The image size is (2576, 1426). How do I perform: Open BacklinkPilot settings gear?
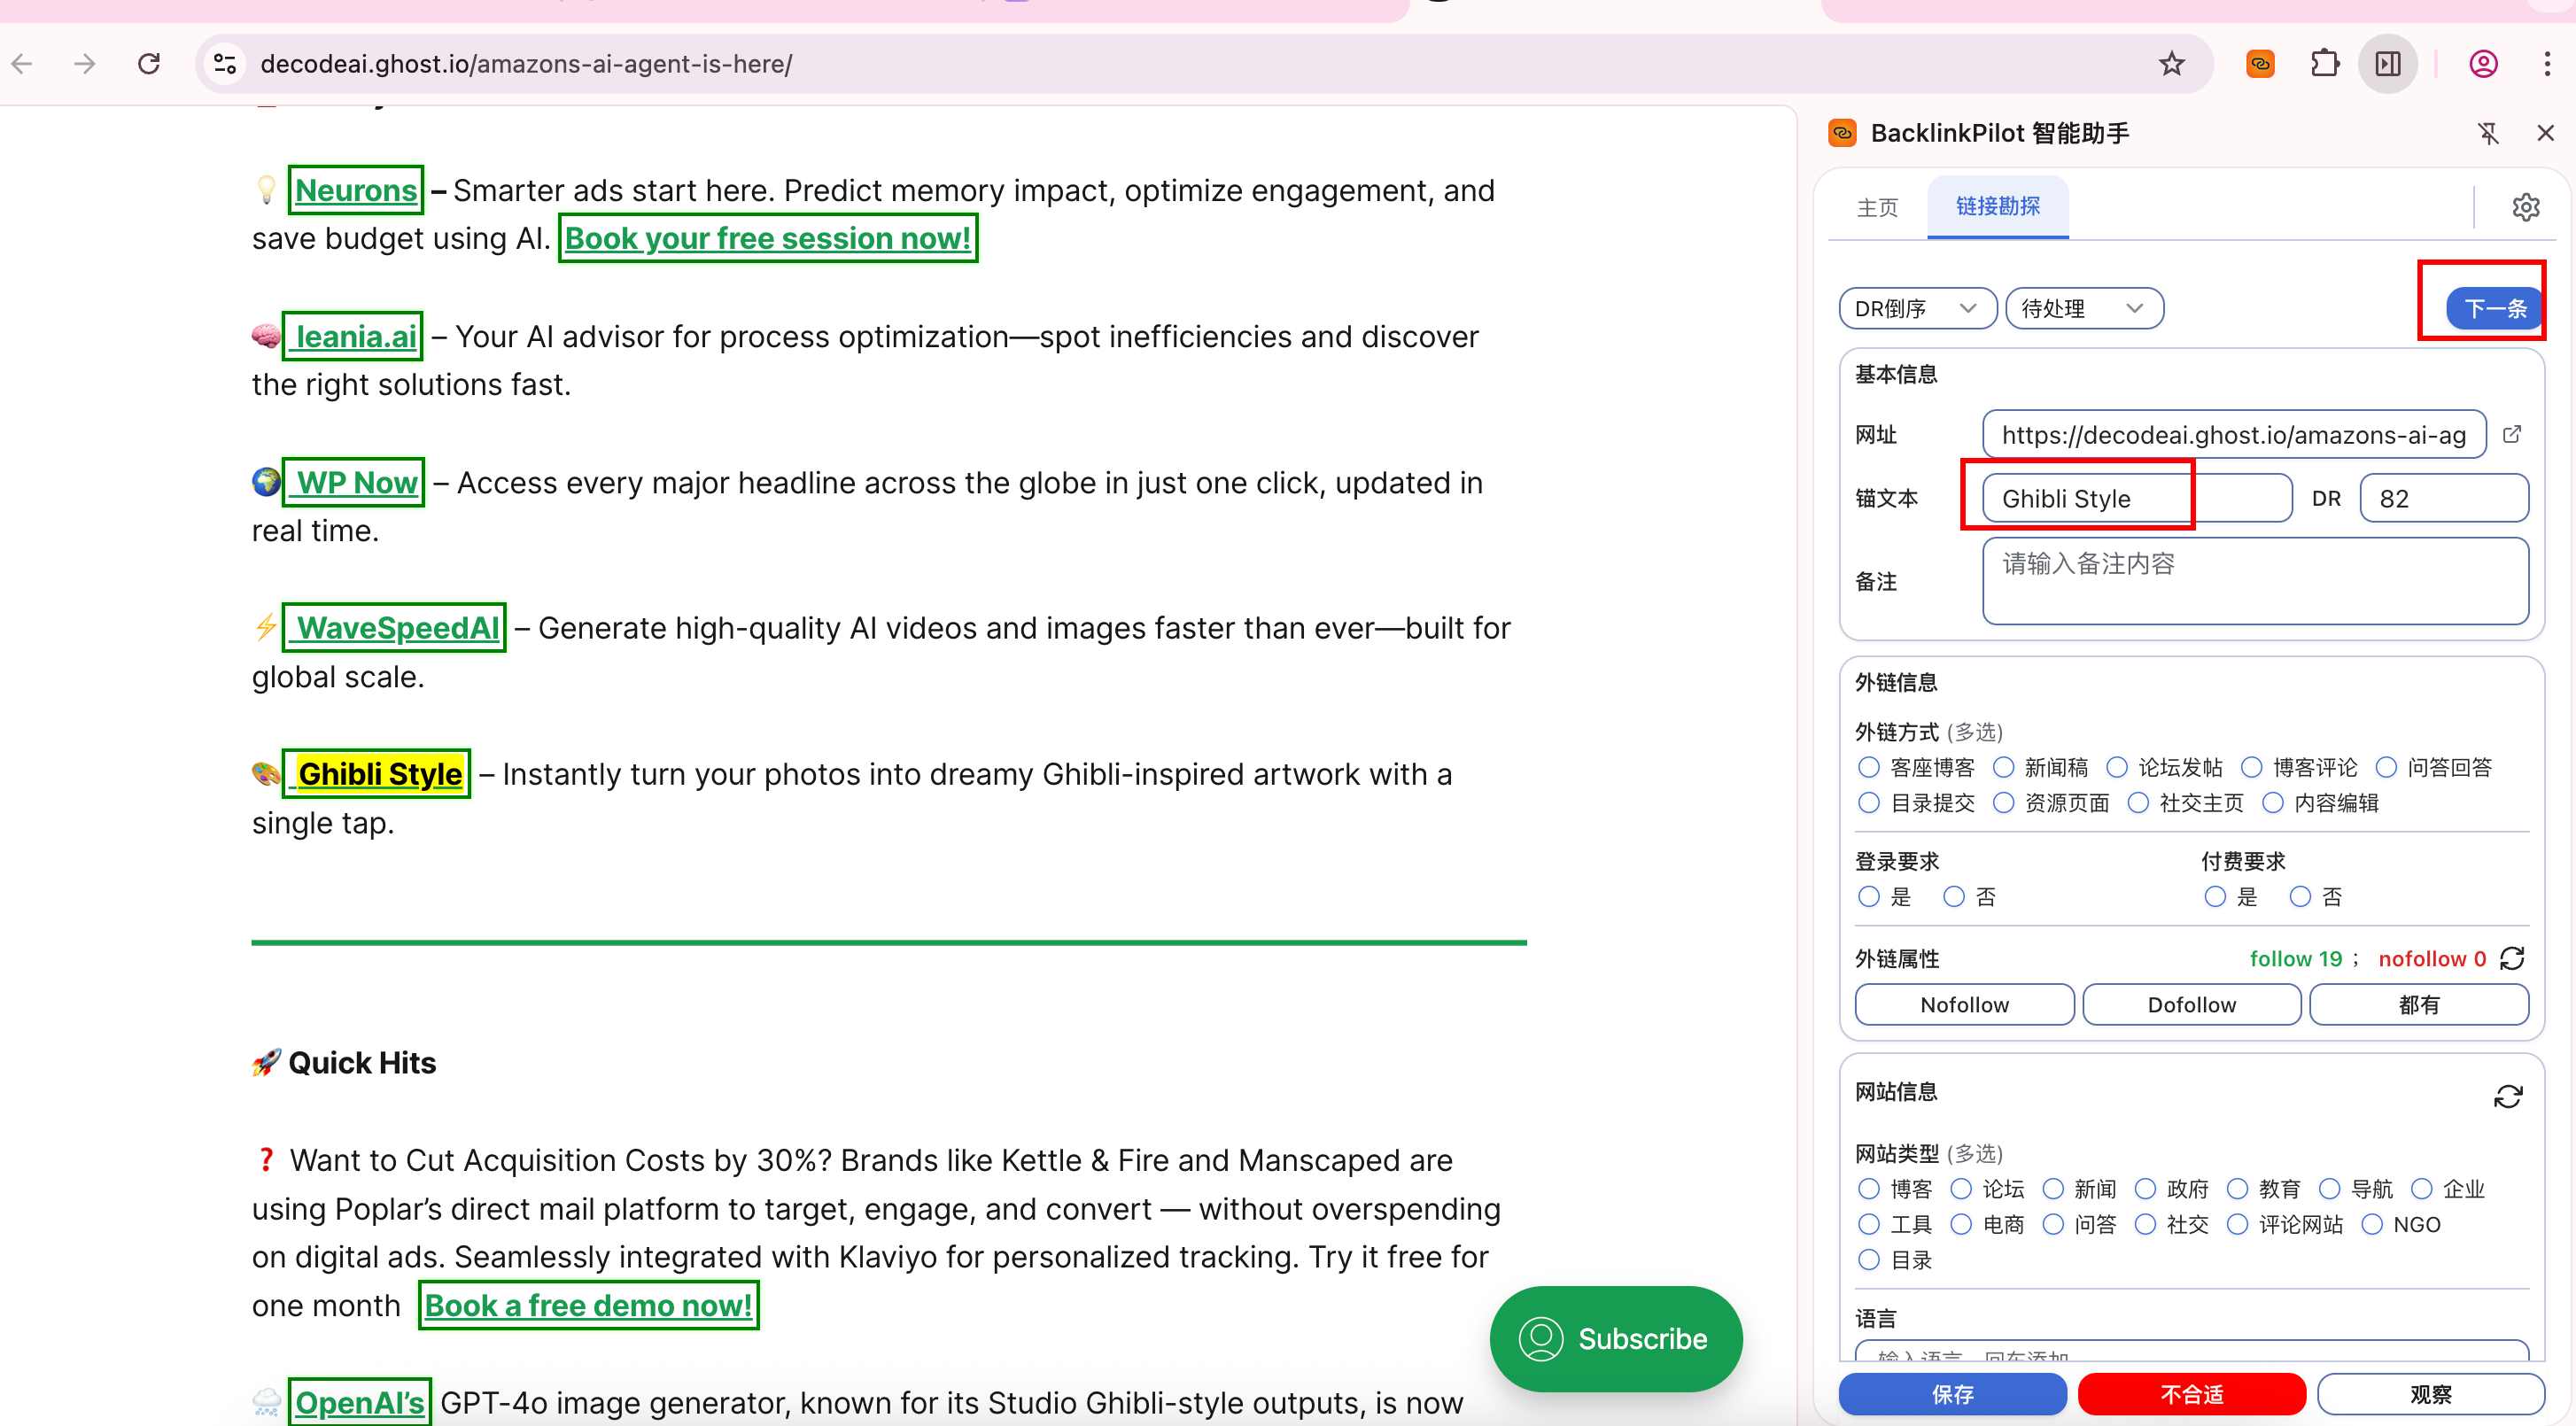(x=2525, y=207)
